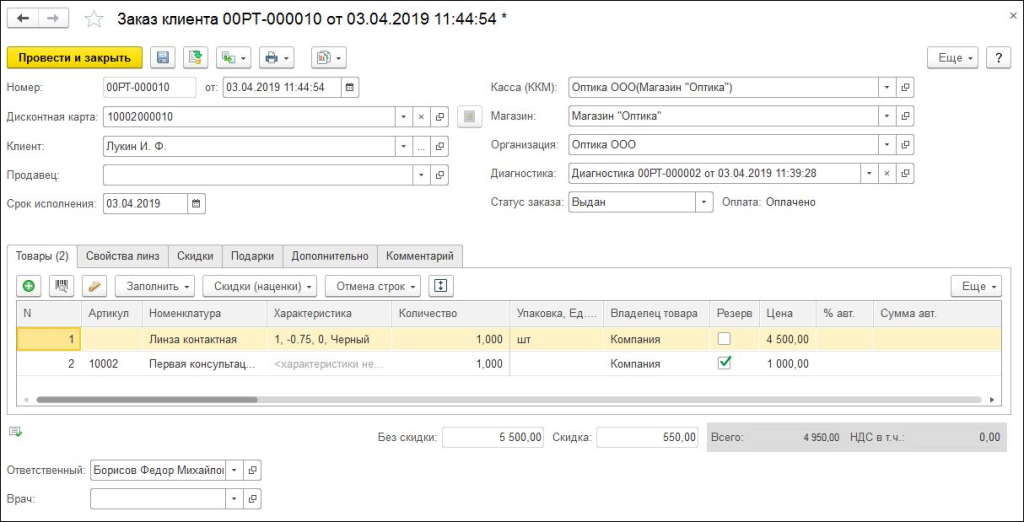1024x522 pixels.
Task: Clear the Дисконтная карта field with the x
Action: tap(421, 117)
